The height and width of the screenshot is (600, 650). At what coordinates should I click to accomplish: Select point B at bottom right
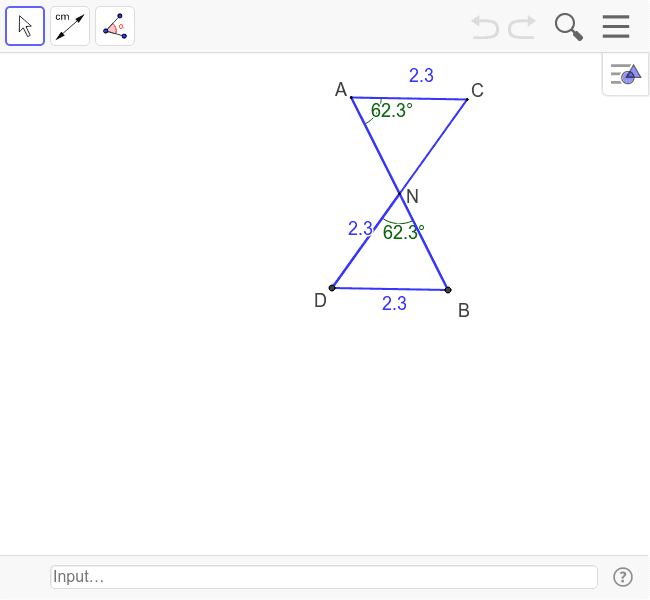pyautogui.click(x=448, y=290)
